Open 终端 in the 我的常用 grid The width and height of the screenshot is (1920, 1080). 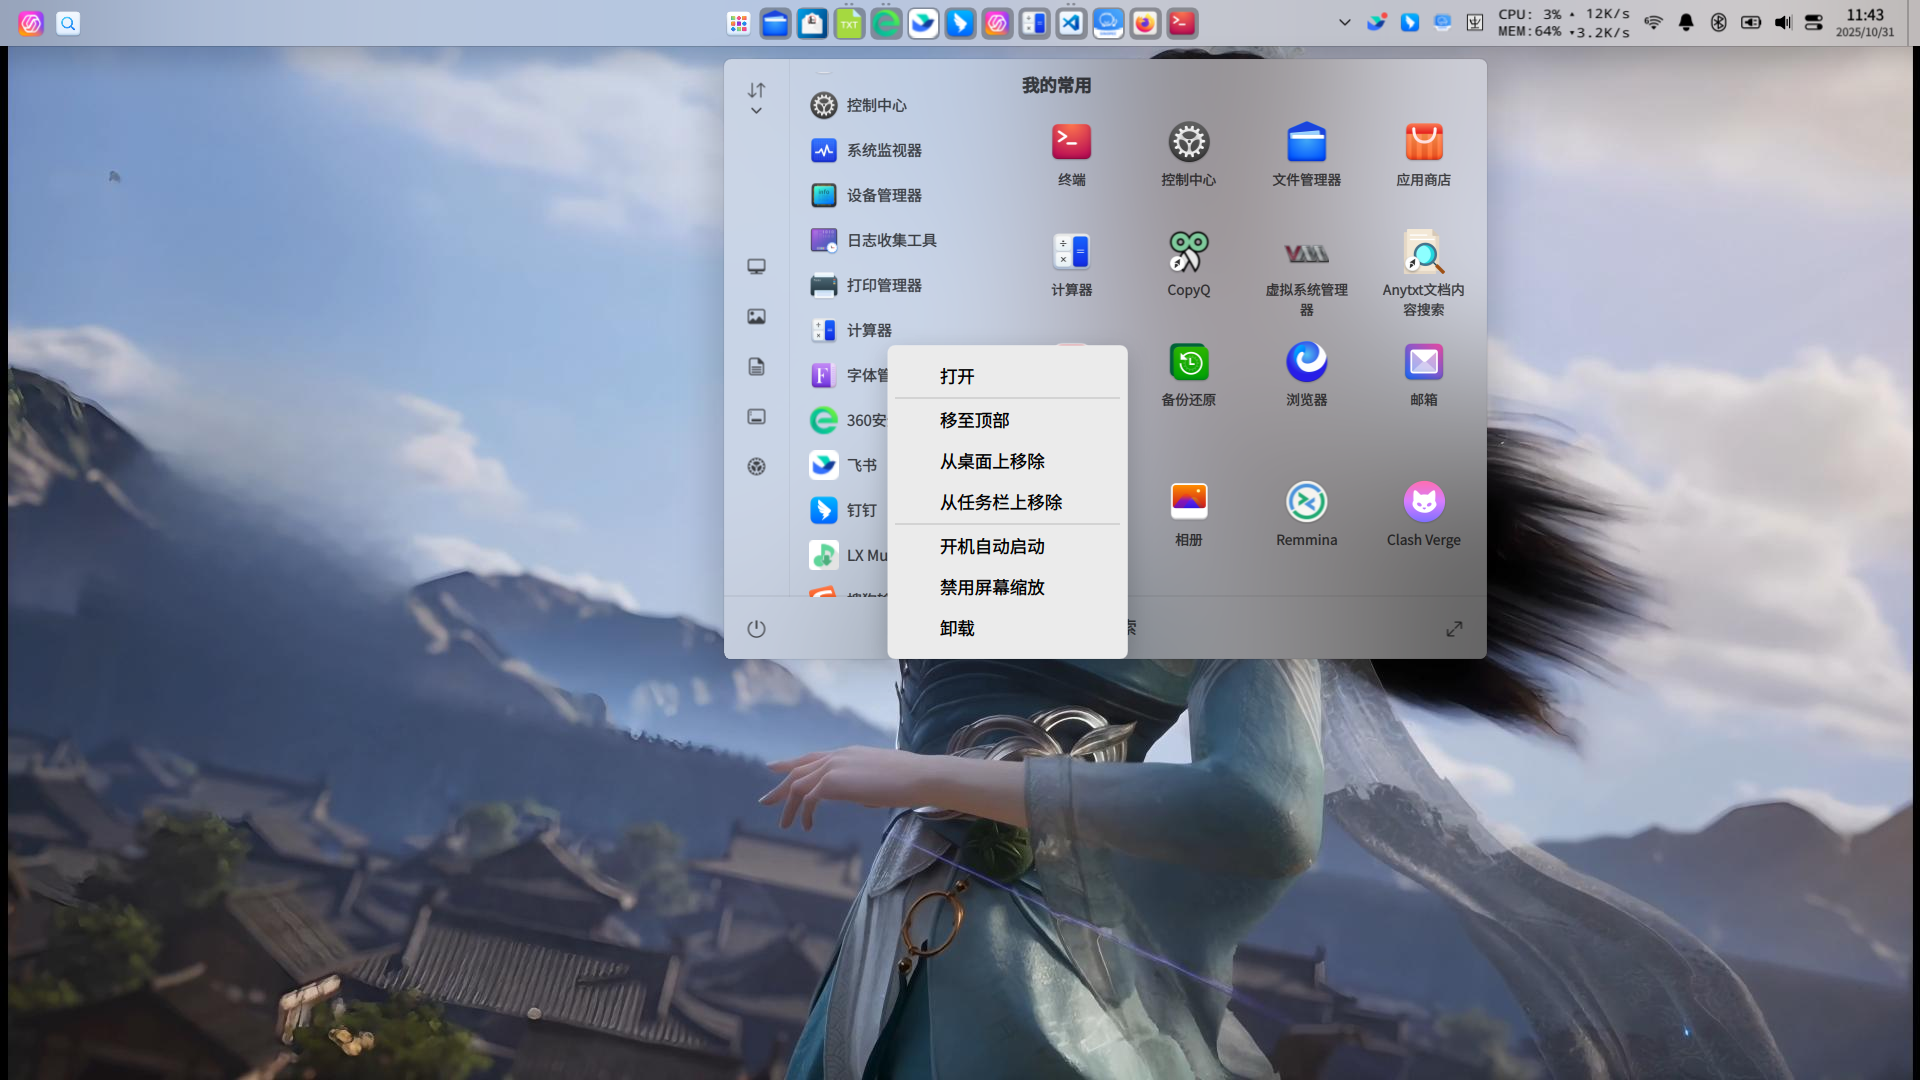click(x=1071, y=156)
